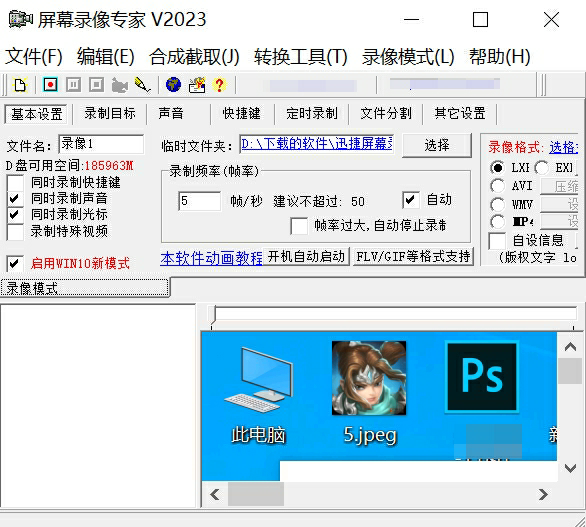Open the 转换工具(T) menu
Viewport: 586px width, 527px height.
coord(301,57)
